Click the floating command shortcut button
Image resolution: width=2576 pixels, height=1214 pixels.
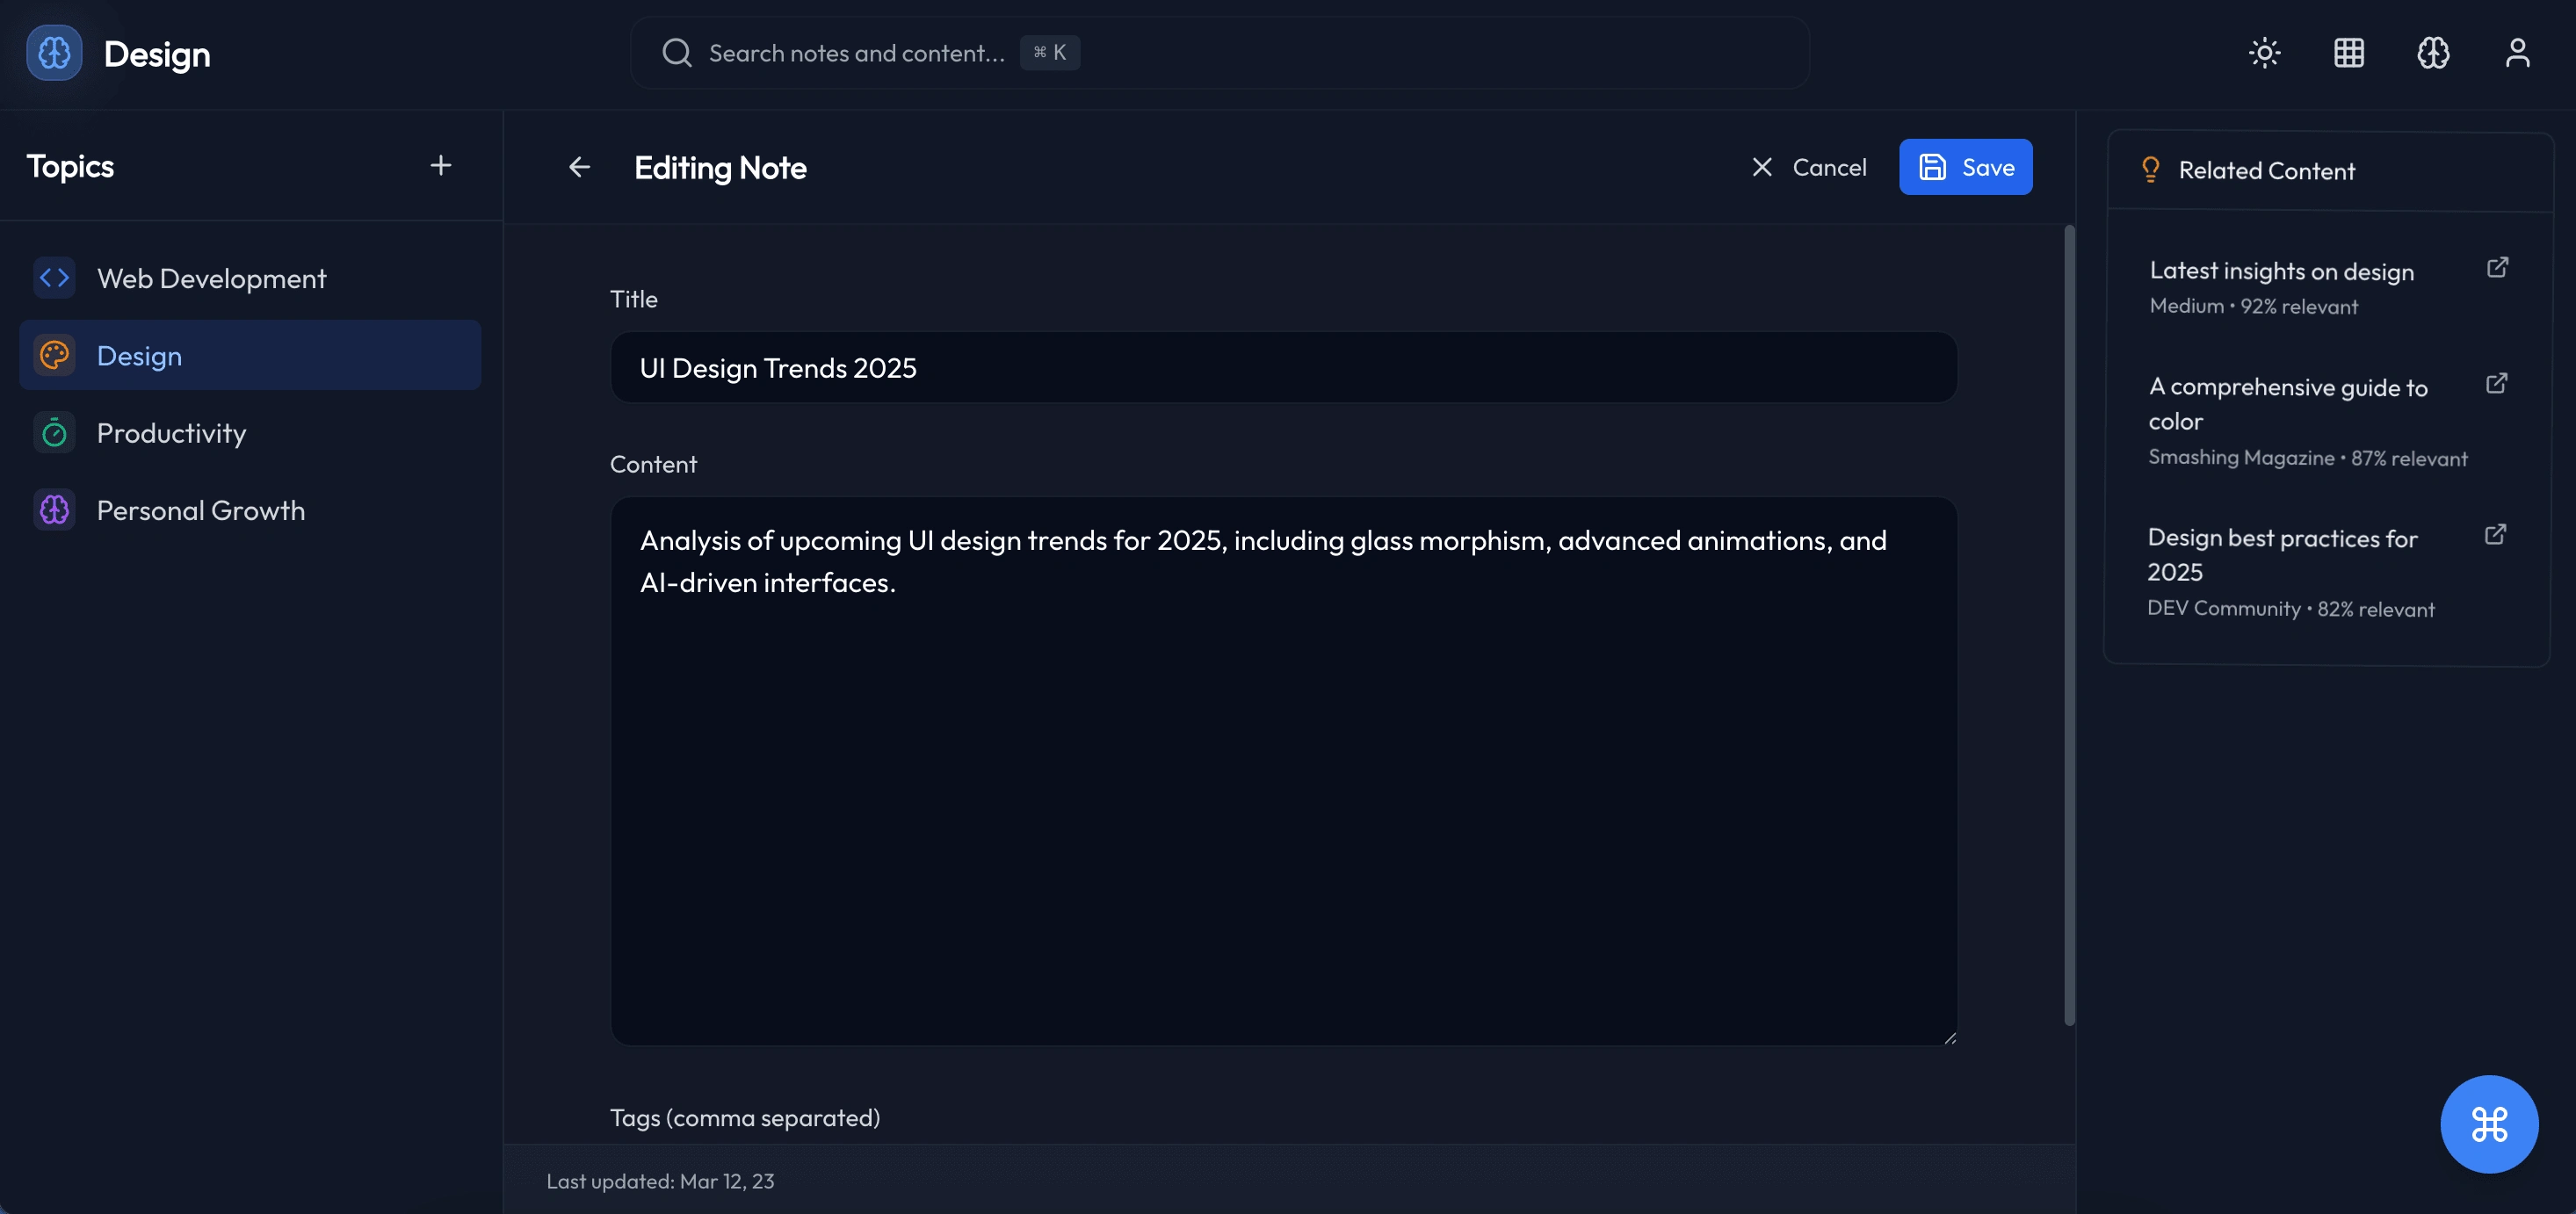(x=2488, y=1124)
